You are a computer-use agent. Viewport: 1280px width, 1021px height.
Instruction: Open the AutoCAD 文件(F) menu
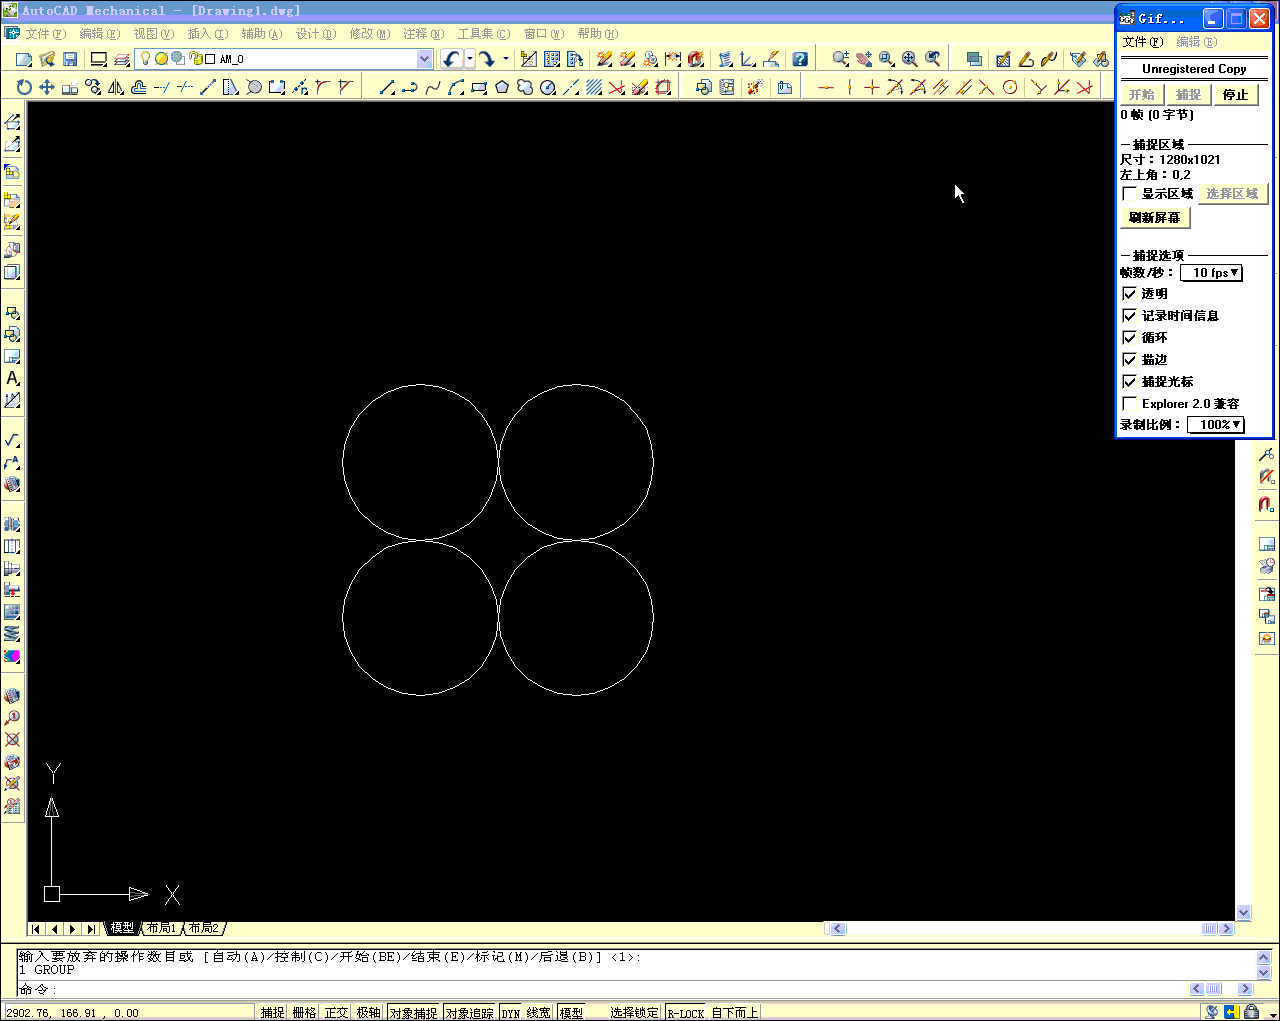(45, 33)
